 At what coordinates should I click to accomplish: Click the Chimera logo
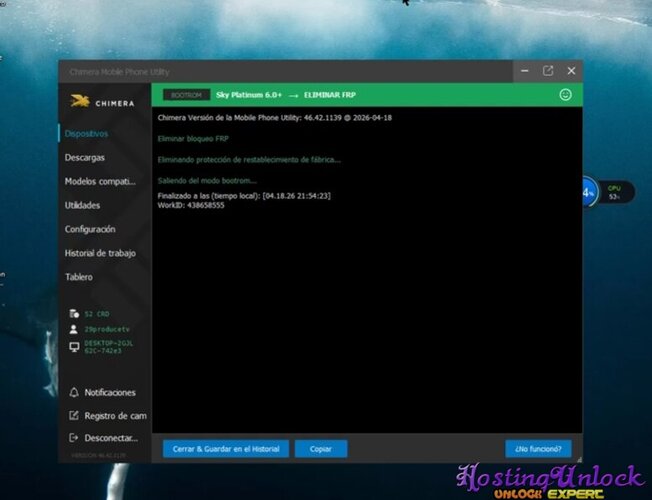[x=102, y=101]
